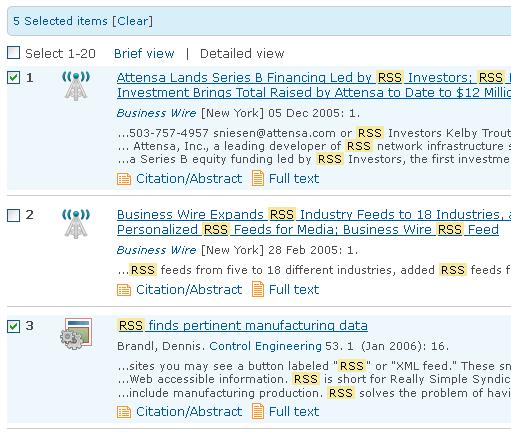Image resolution: width=511 pixels, height=433 pixels.
Task: Open RSS finds pertinent manufacturing data article
Action: coord(242,325)
